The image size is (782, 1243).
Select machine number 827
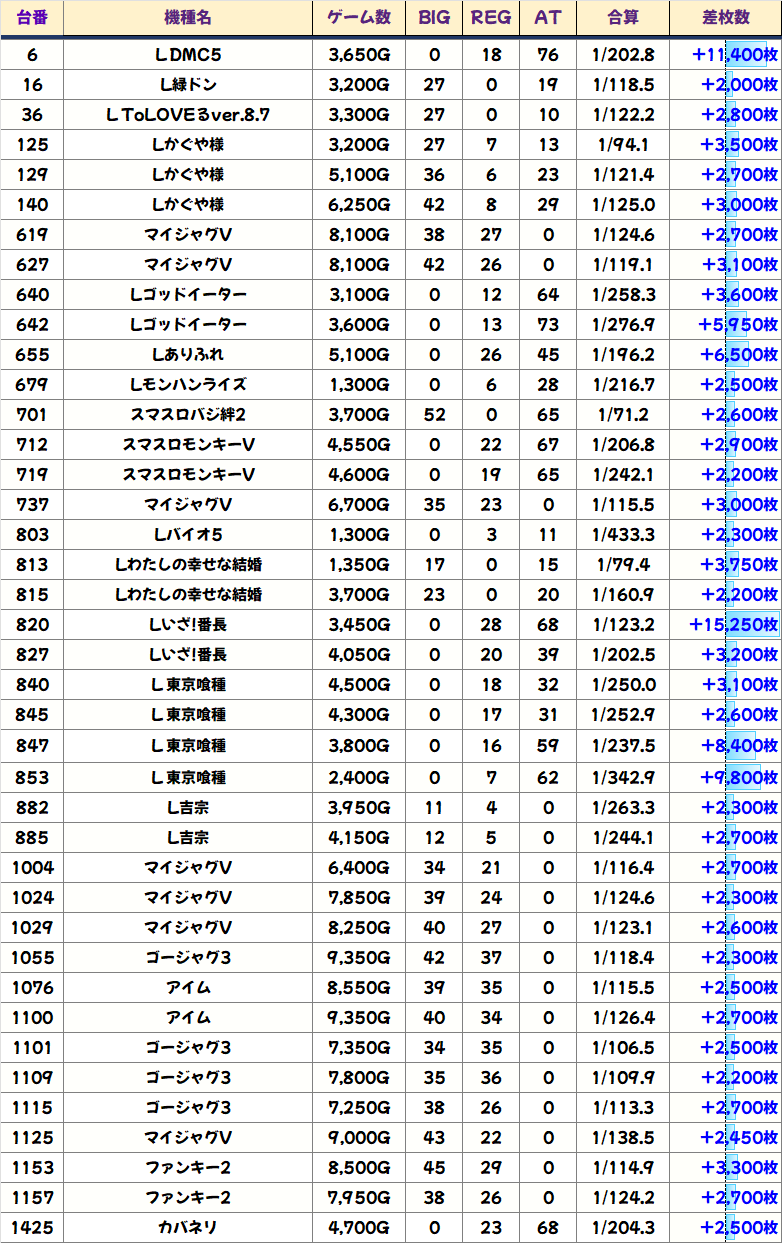[x=32, y=655]
